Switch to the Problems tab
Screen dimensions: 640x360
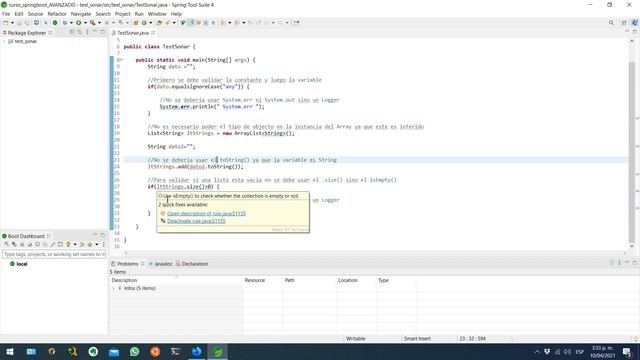pyautogui.click(x=128, y=264)
